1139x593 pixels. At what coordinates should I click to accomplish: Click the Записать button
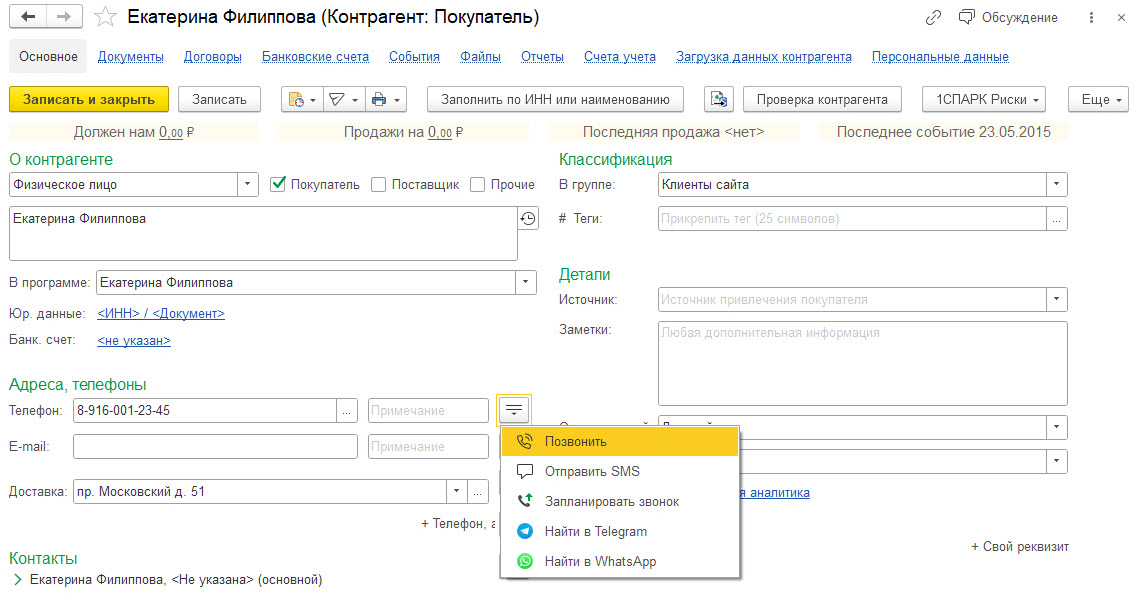pyautogui.click(x=219, y=100)
